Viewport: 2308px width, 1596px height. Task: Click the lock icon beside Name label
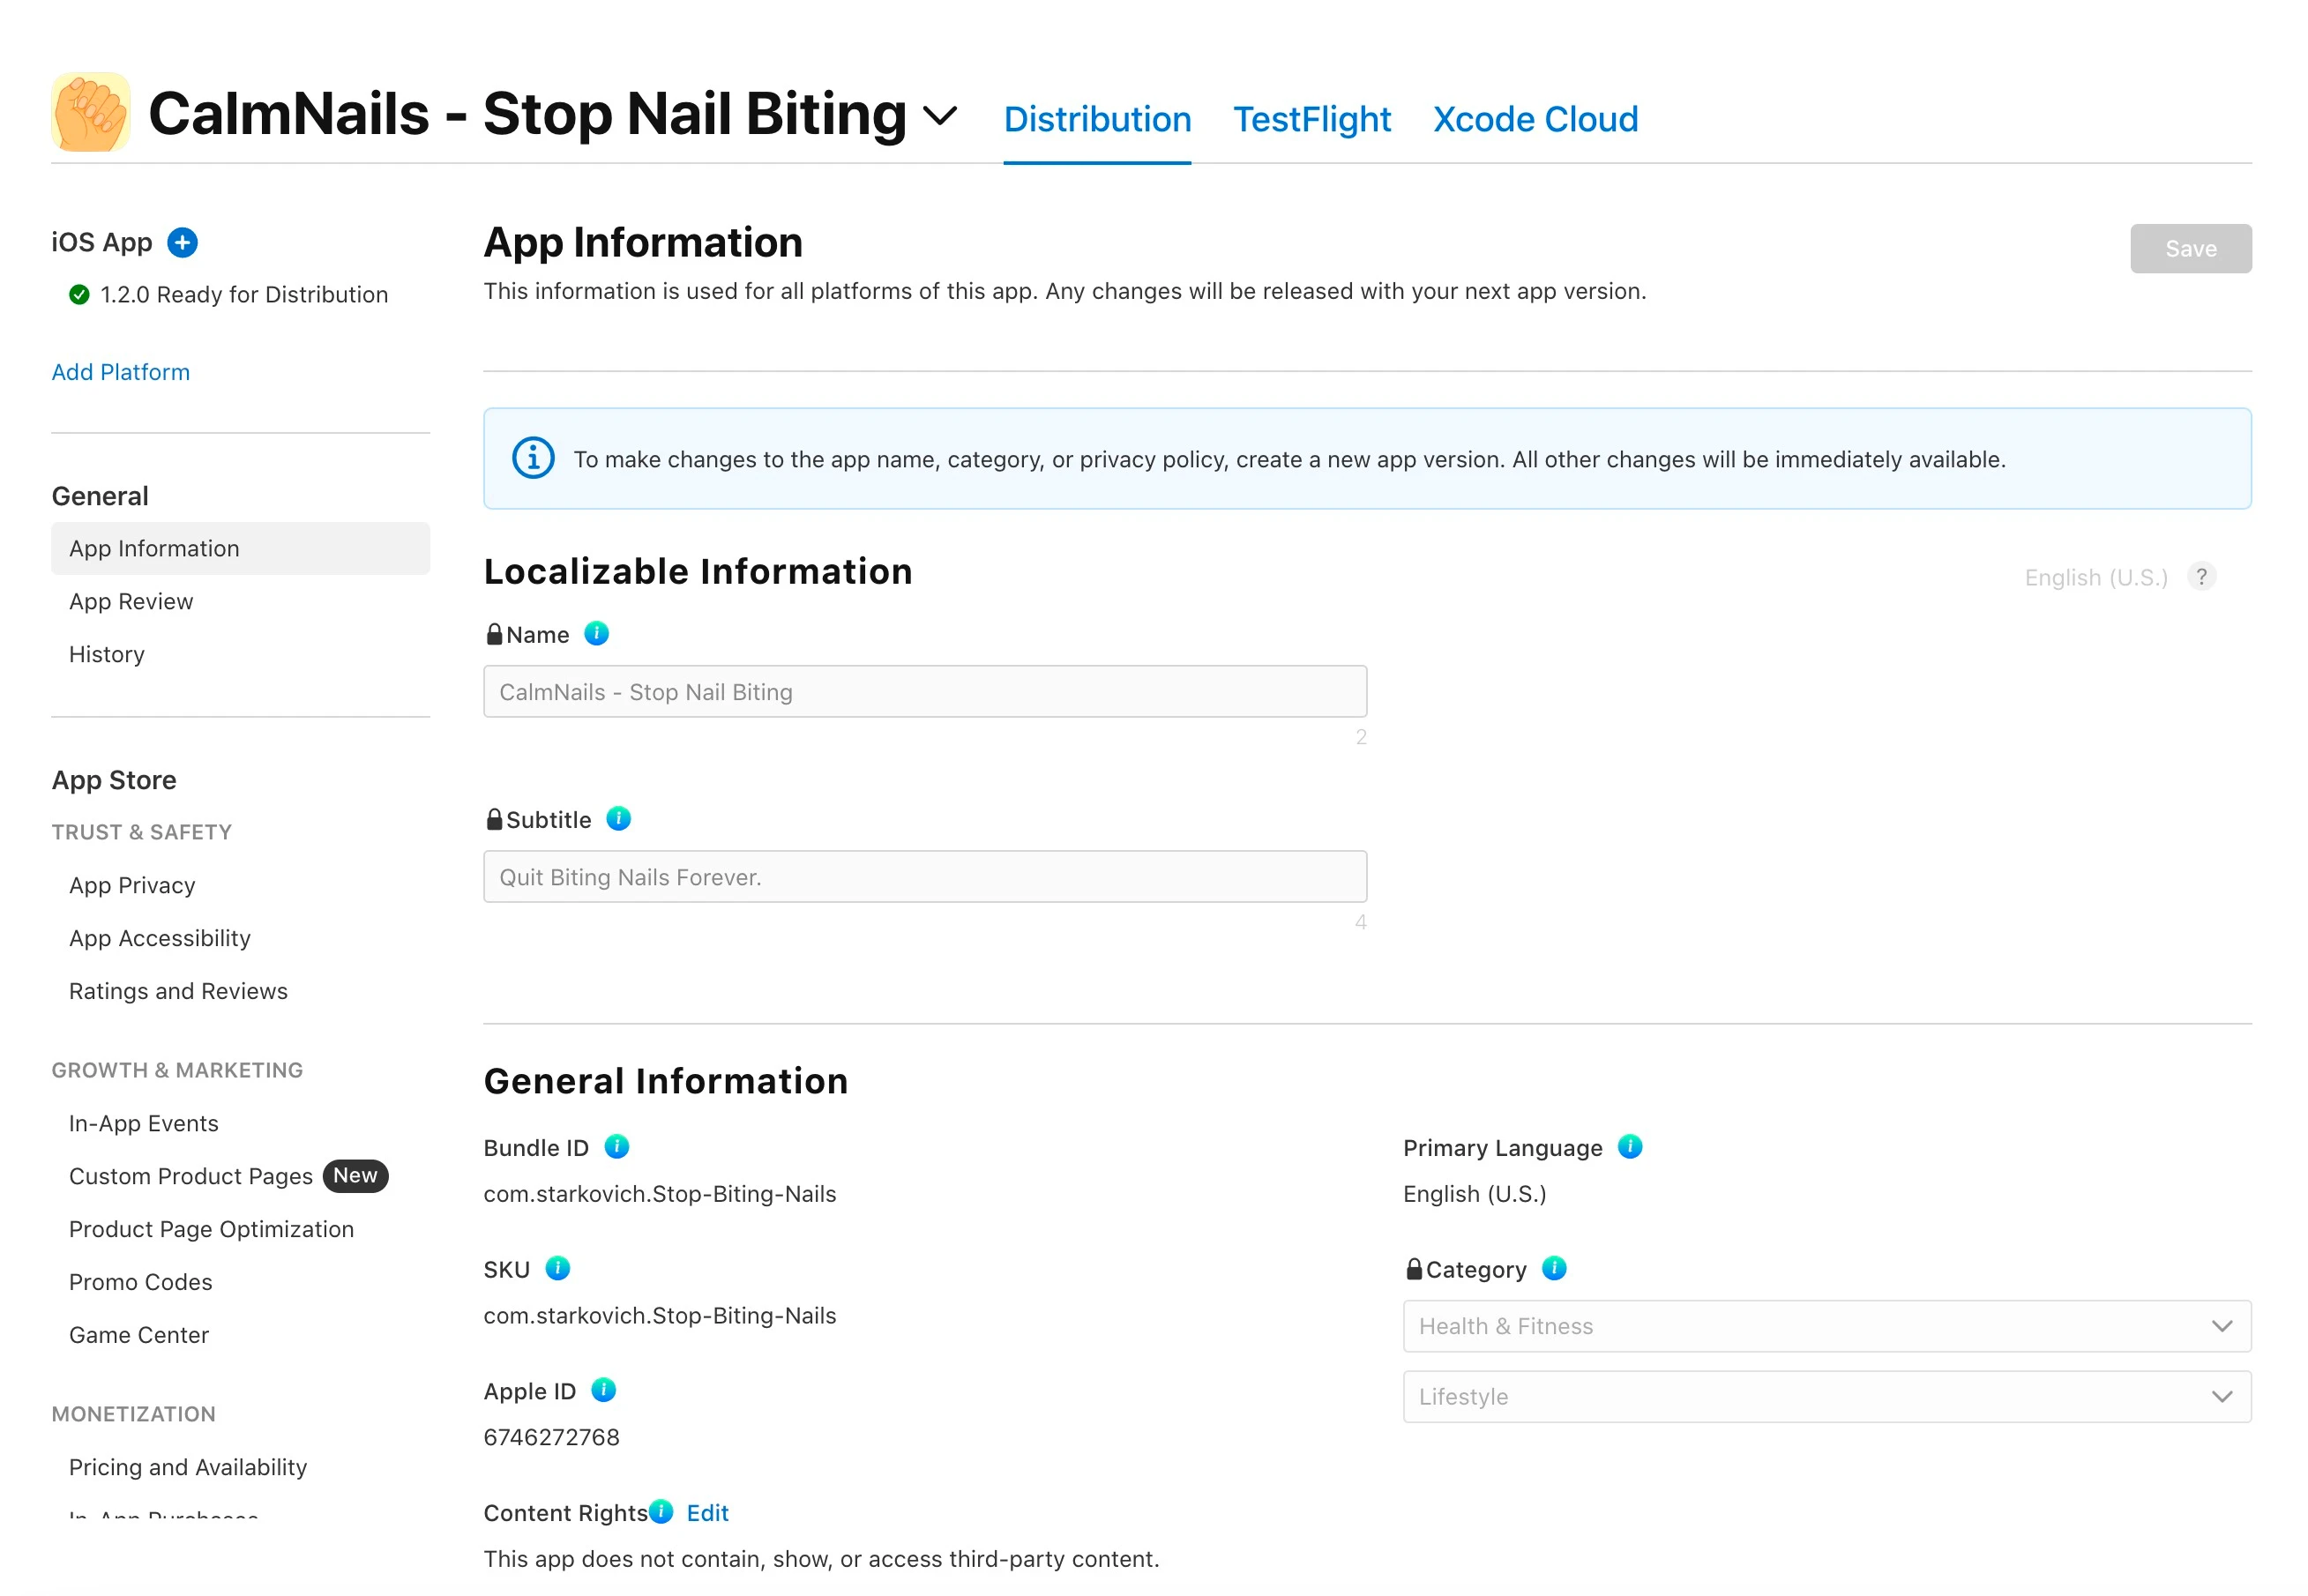[494, 634]
